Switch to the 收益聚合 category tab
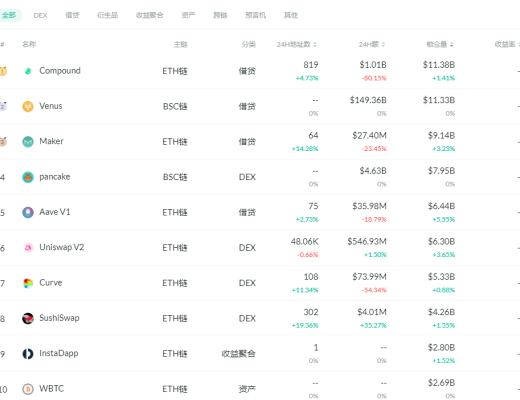This screenshot has height=400, width=520. click(150, 15)
